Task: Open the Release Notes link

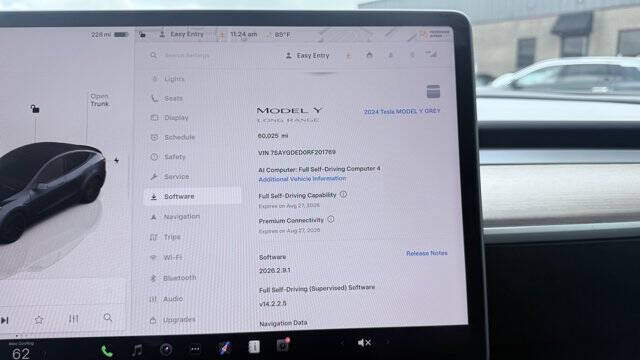Action: pyautogui.click(x=427, y=253)
